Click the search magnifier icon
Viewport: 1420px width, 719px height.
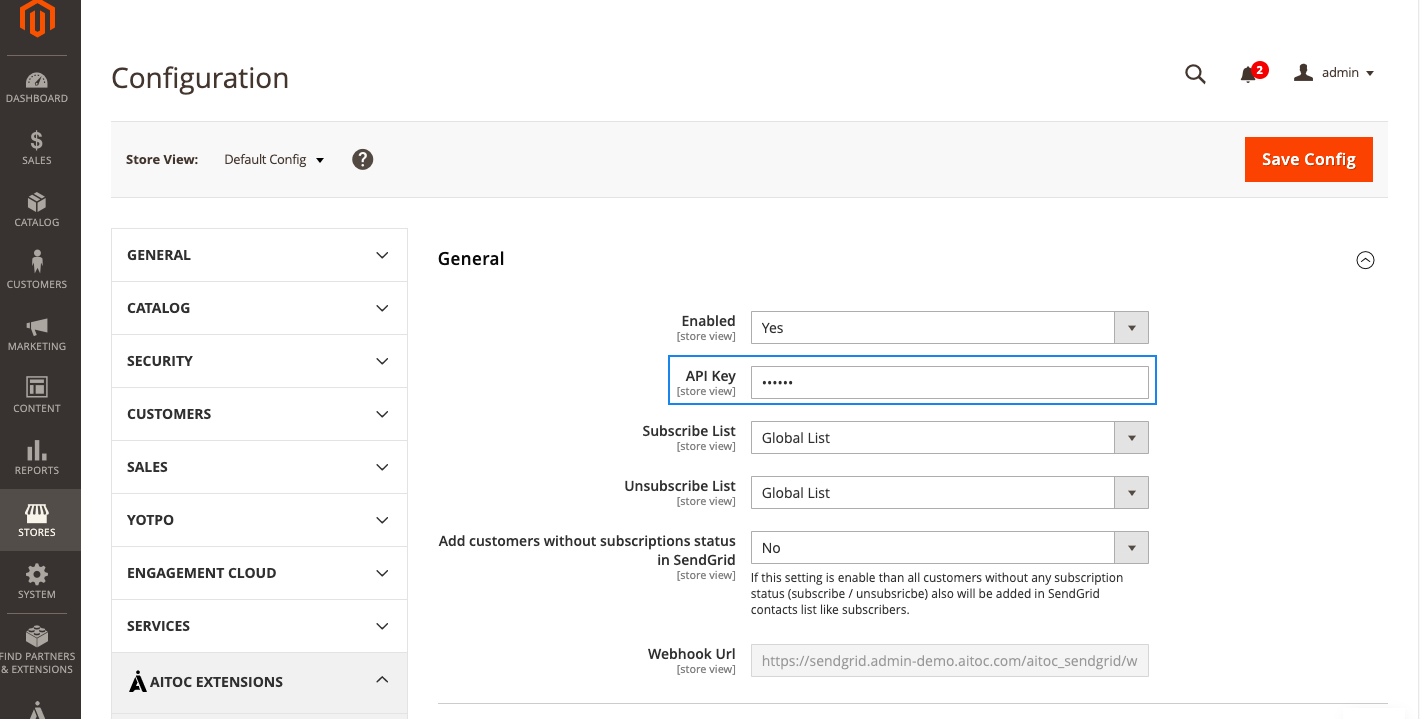tap(1195, 73)
